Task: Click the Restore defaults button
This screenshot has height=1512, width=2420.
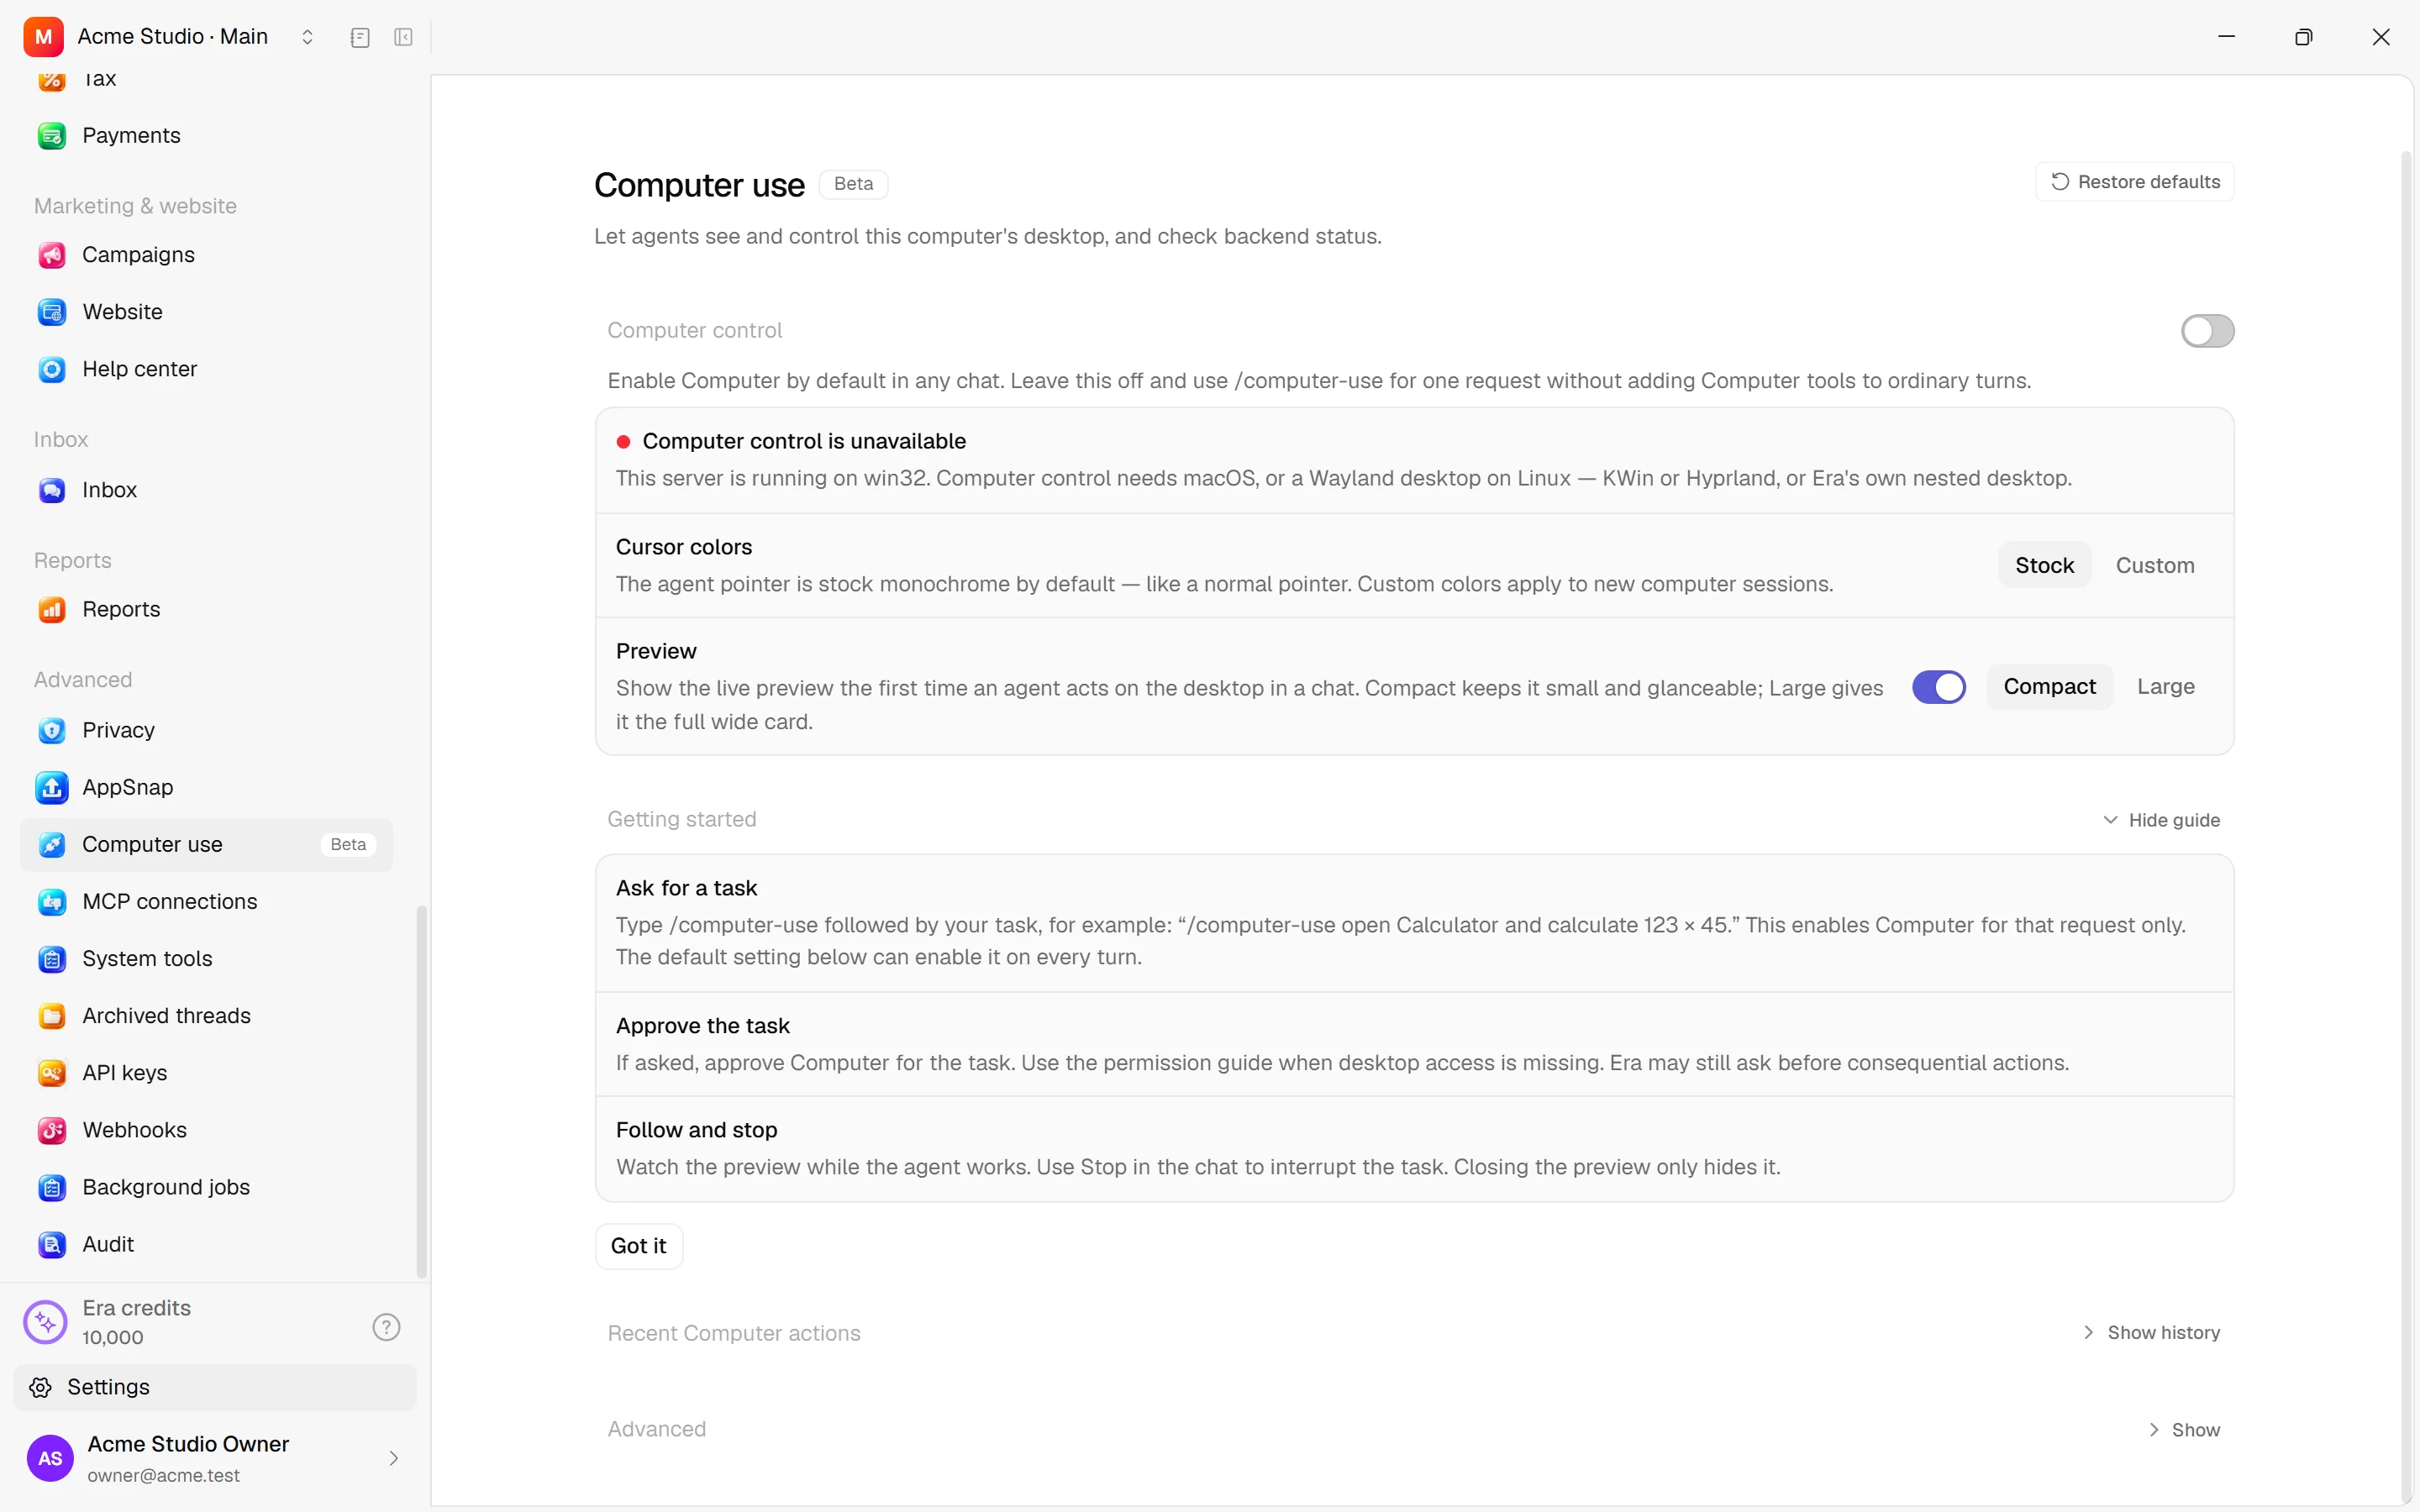Action: point(2134,182)
